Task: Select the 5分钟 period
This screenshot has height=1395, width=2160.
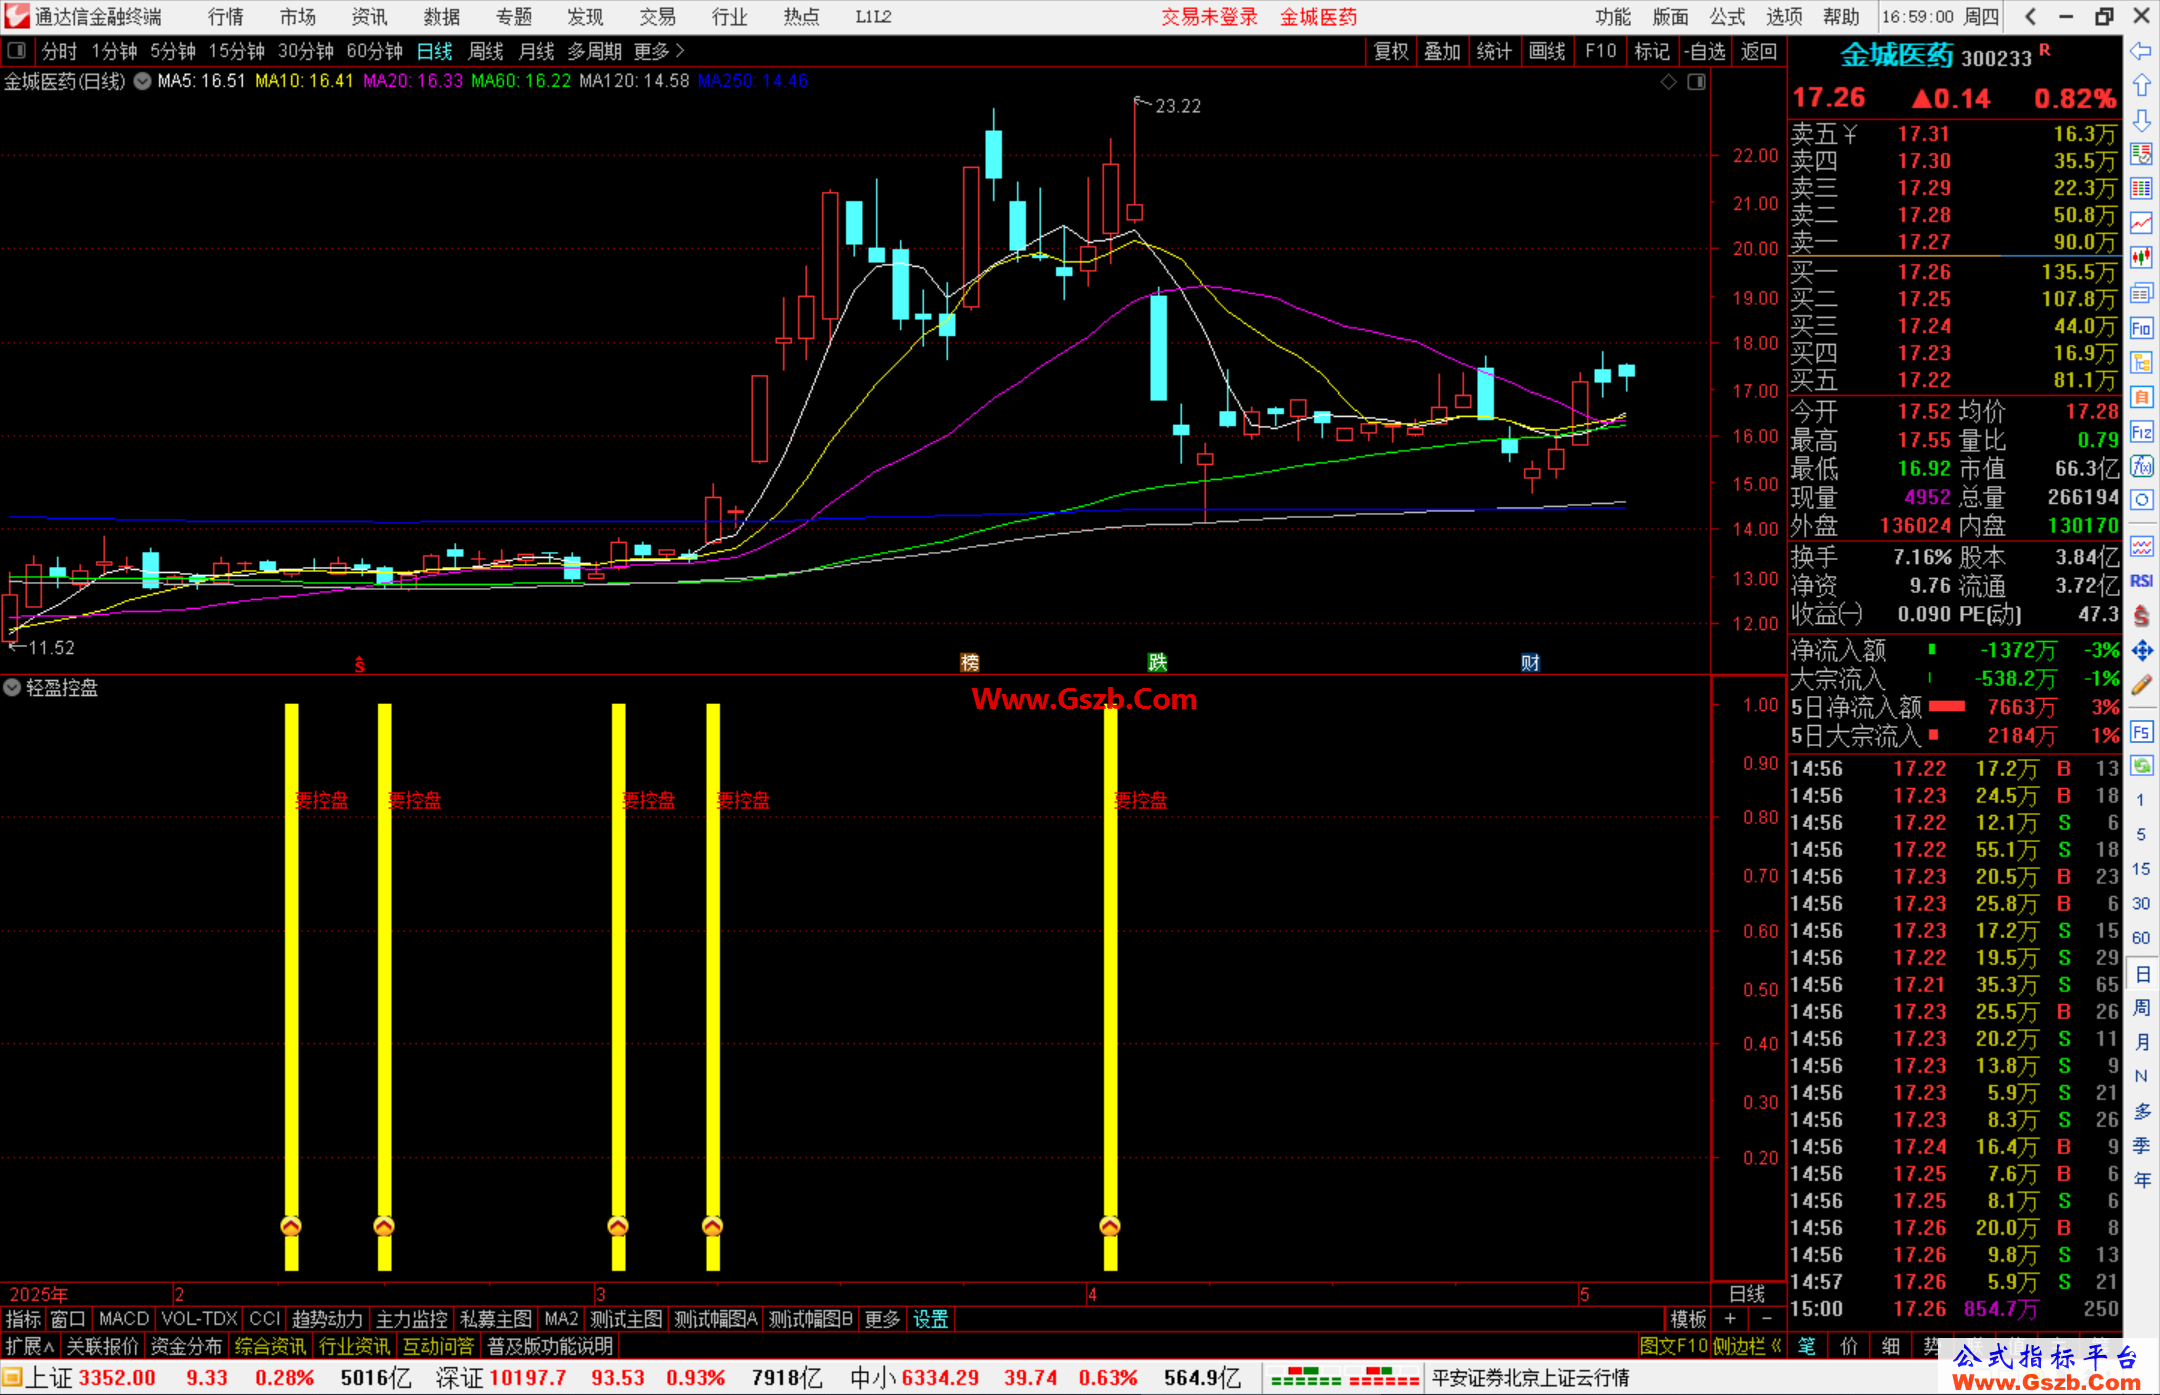Action: (173, 51)
